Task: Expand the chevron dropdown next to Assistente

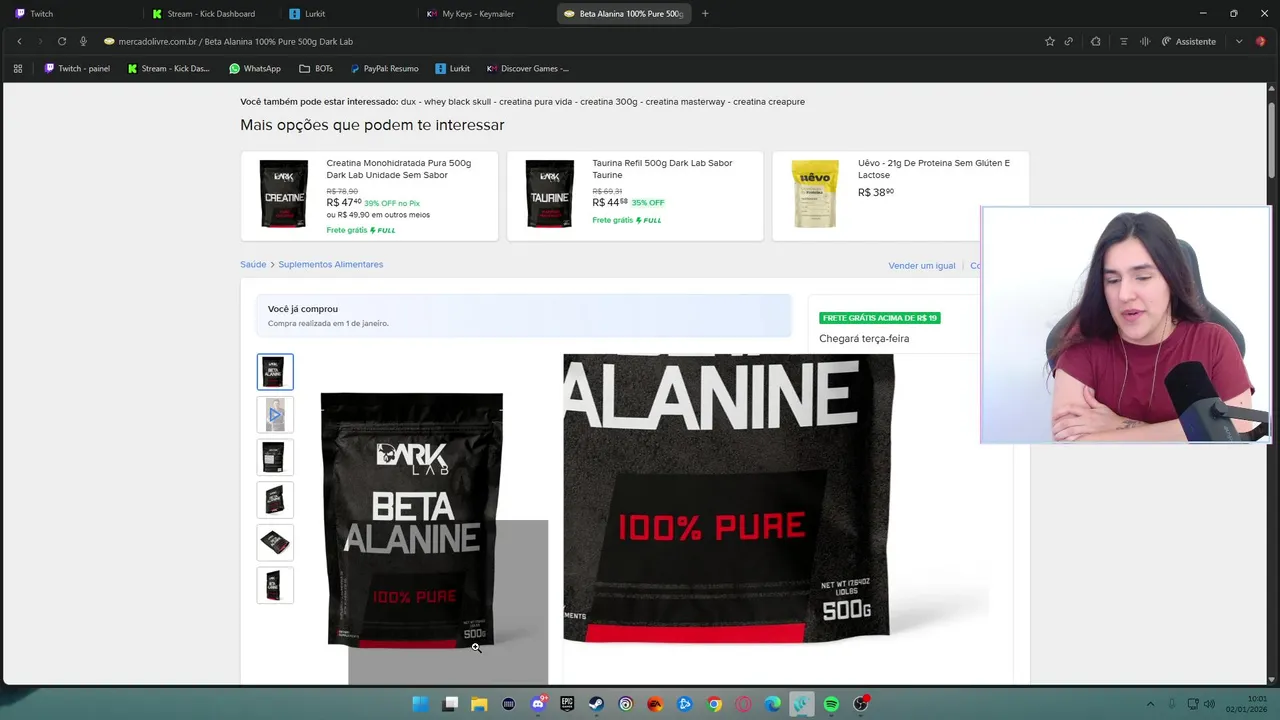Action: (x=1239, y=41)
